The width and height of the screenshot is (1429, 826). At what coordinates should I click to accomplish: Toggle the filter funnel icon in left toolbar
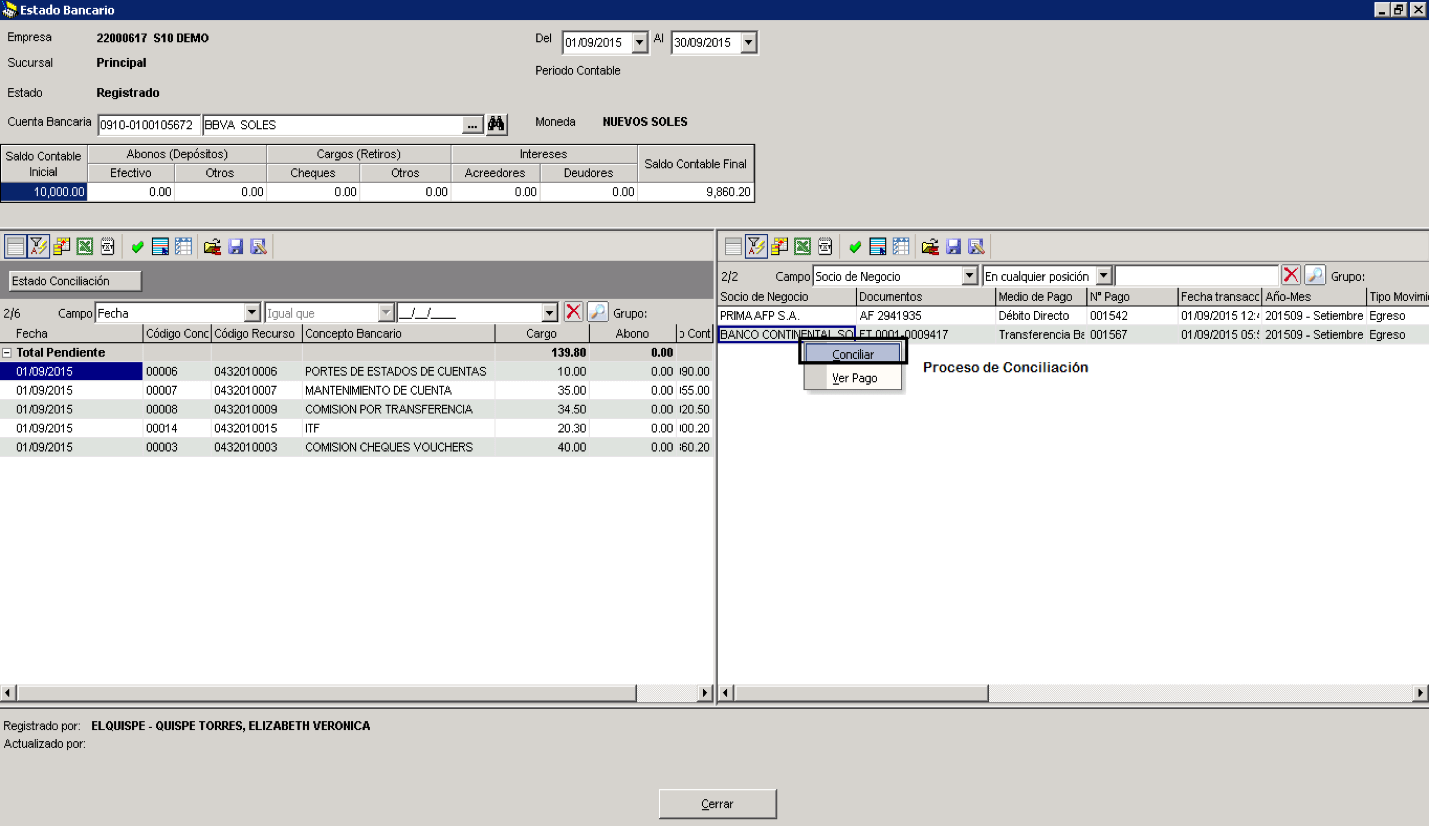[x=38, y=246]
